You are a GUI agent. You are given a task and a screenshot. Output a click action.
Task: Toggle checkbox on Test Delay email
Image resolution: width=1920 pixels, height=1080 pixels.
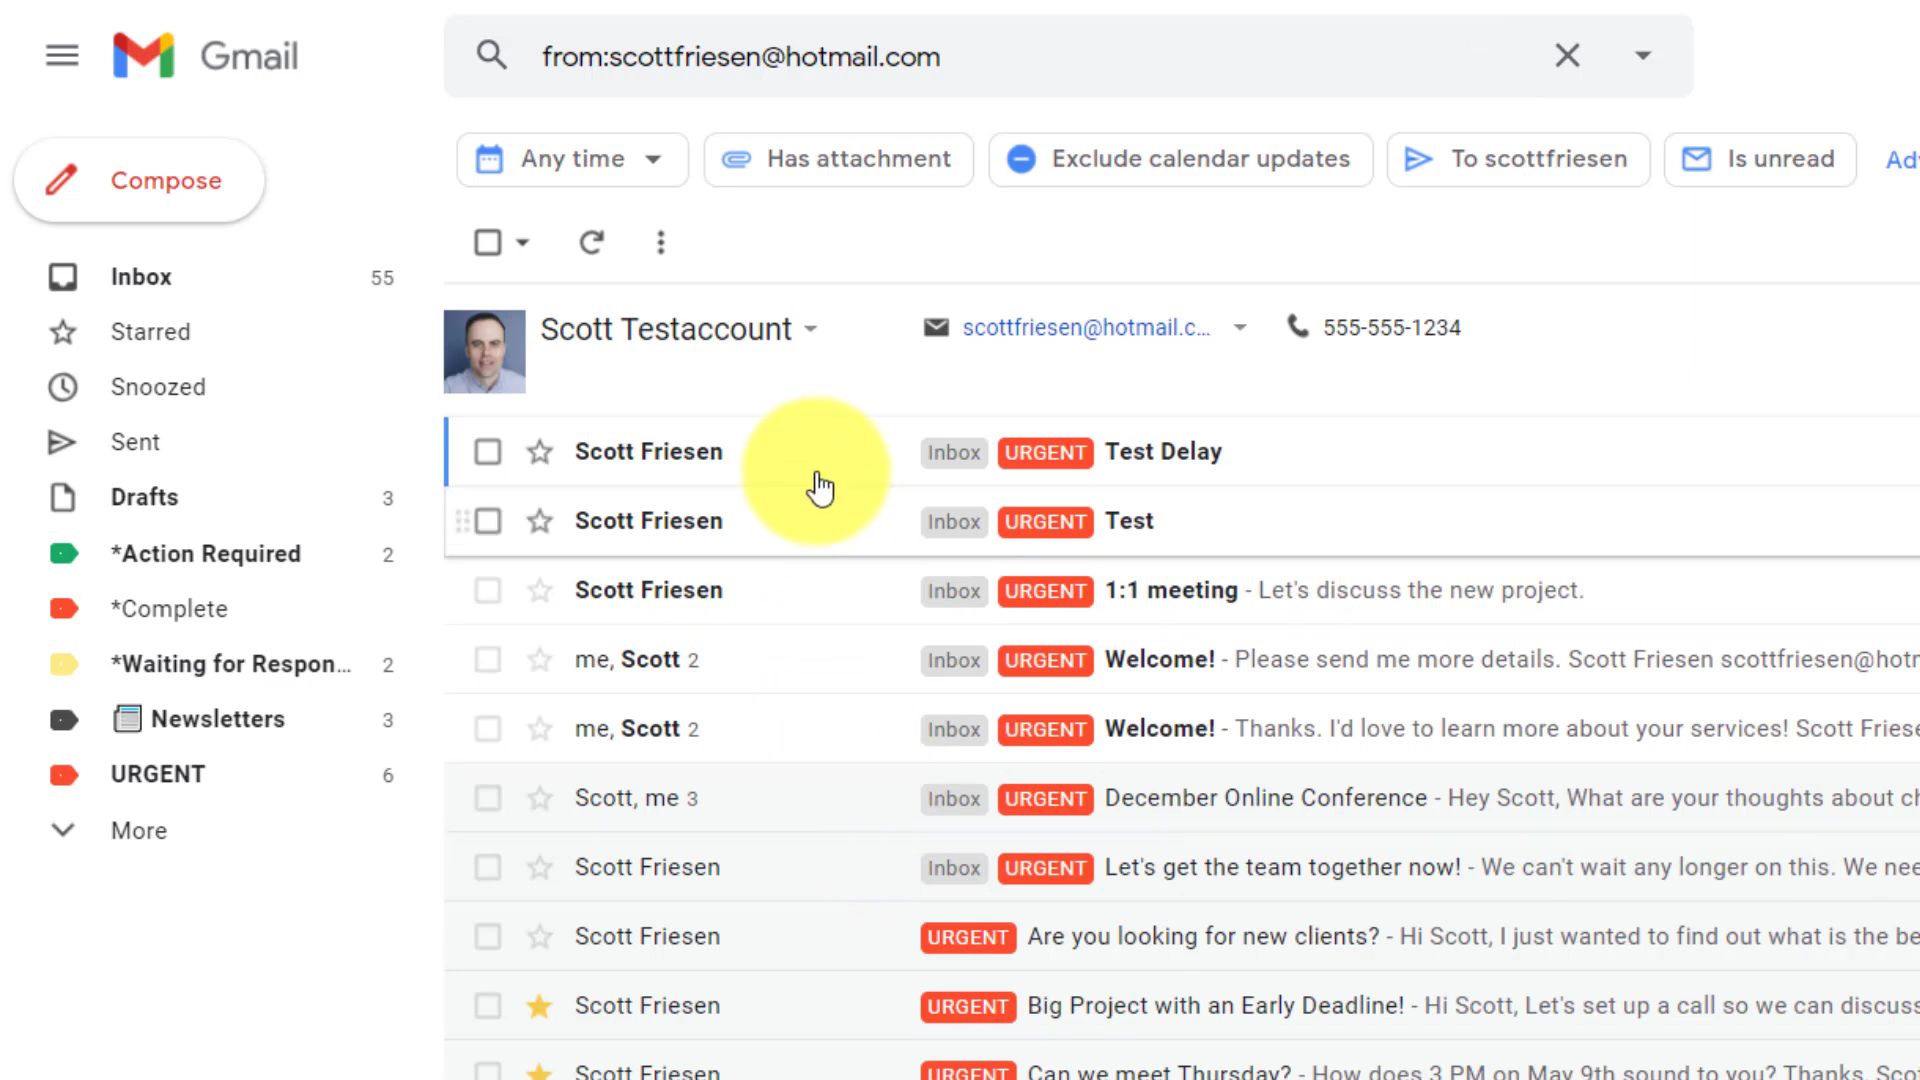(x=487, y=451)
